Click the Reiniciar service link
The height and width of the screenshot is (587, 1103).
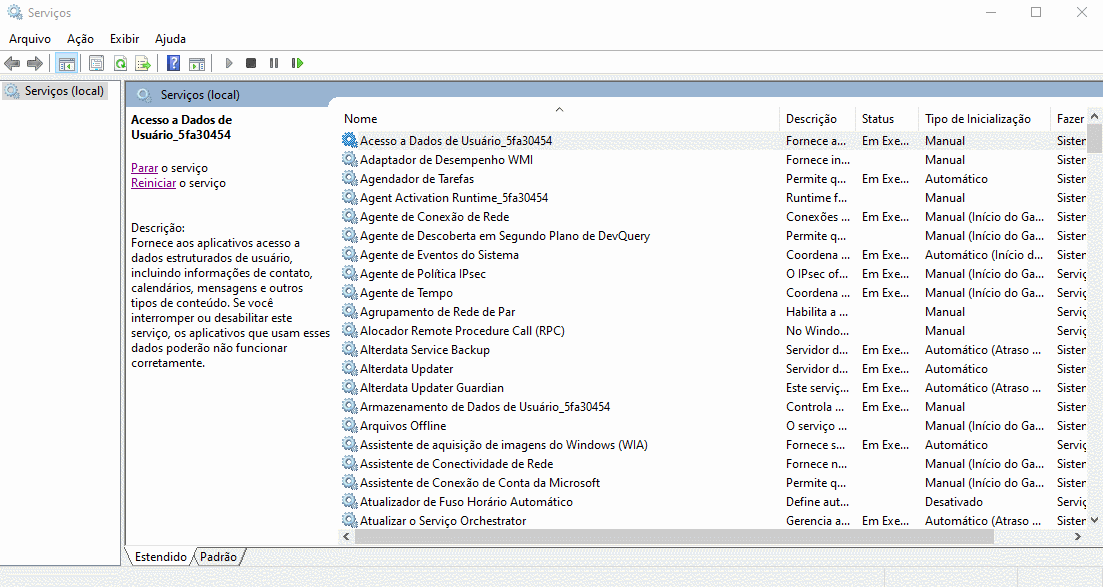click(x=153, y=182)
